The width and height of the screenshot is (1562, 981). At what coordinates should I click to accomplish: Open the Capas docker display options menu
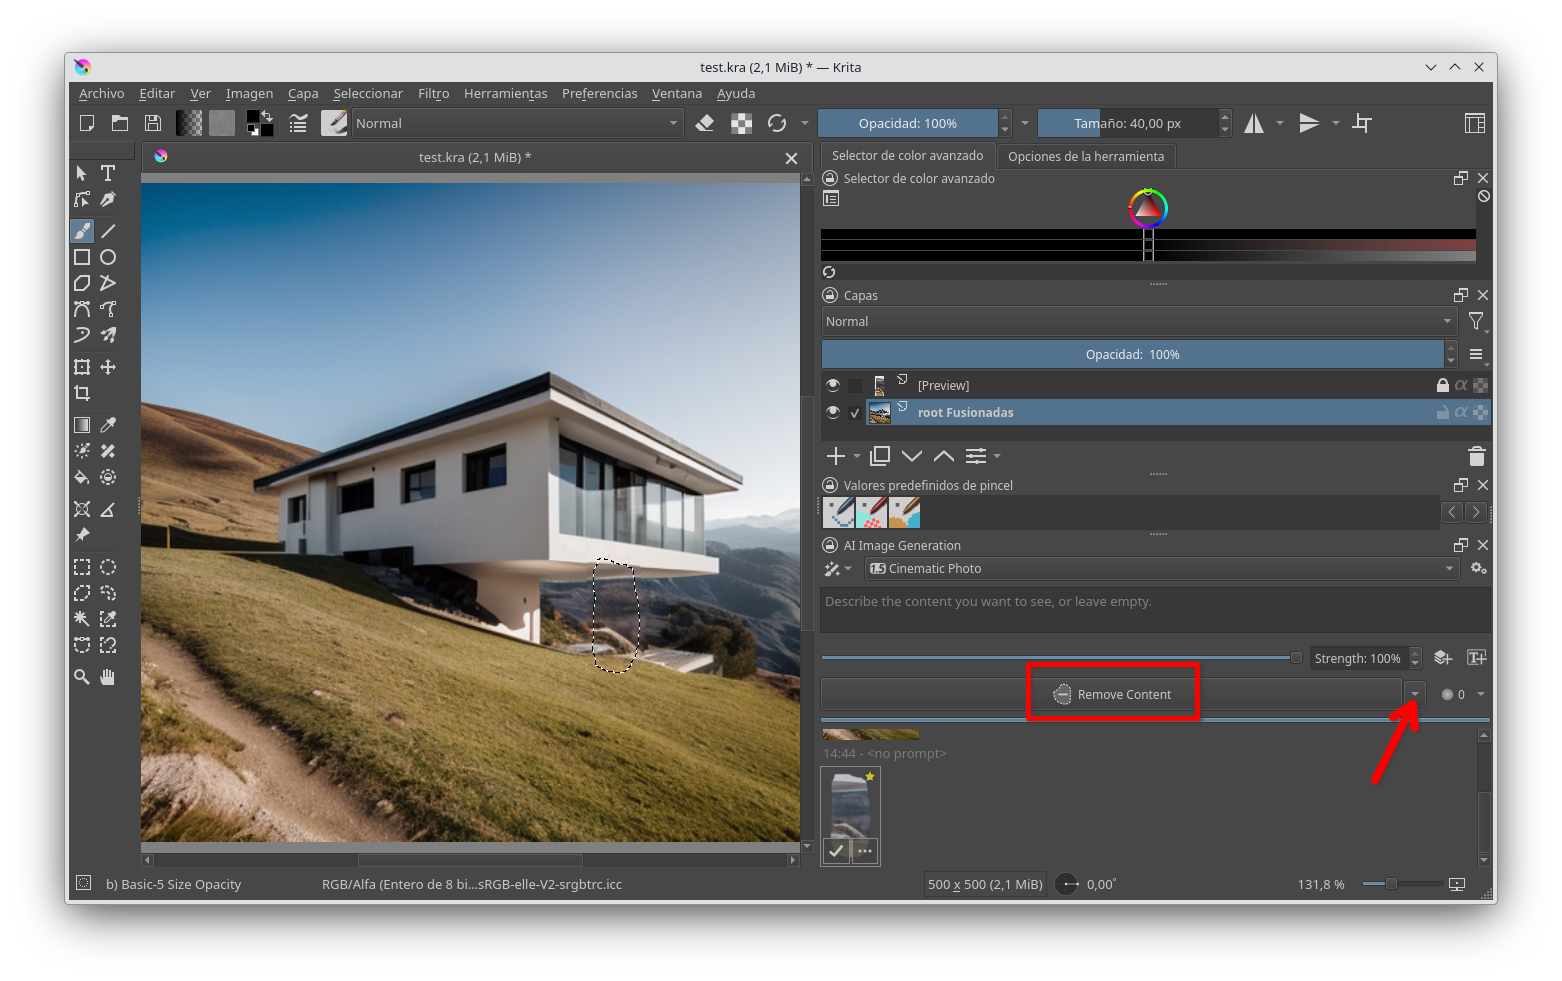(1476, 354)
